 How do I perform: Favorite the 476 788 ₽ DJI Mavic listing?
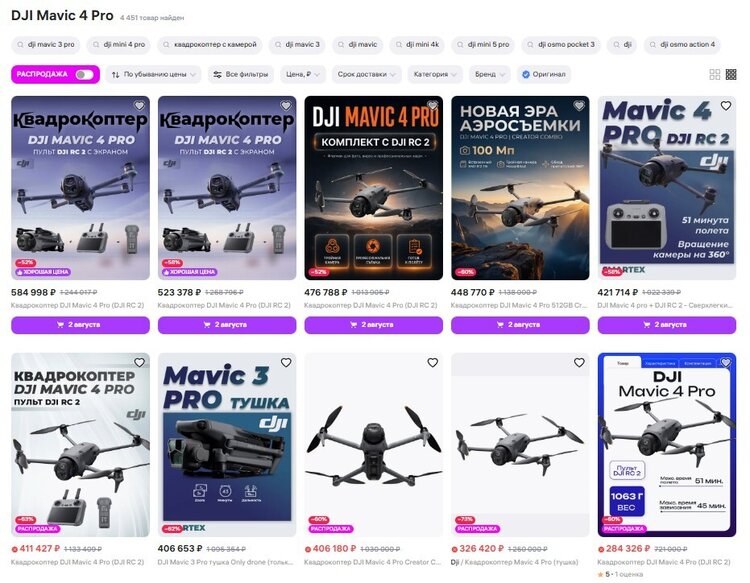point(432,106)
